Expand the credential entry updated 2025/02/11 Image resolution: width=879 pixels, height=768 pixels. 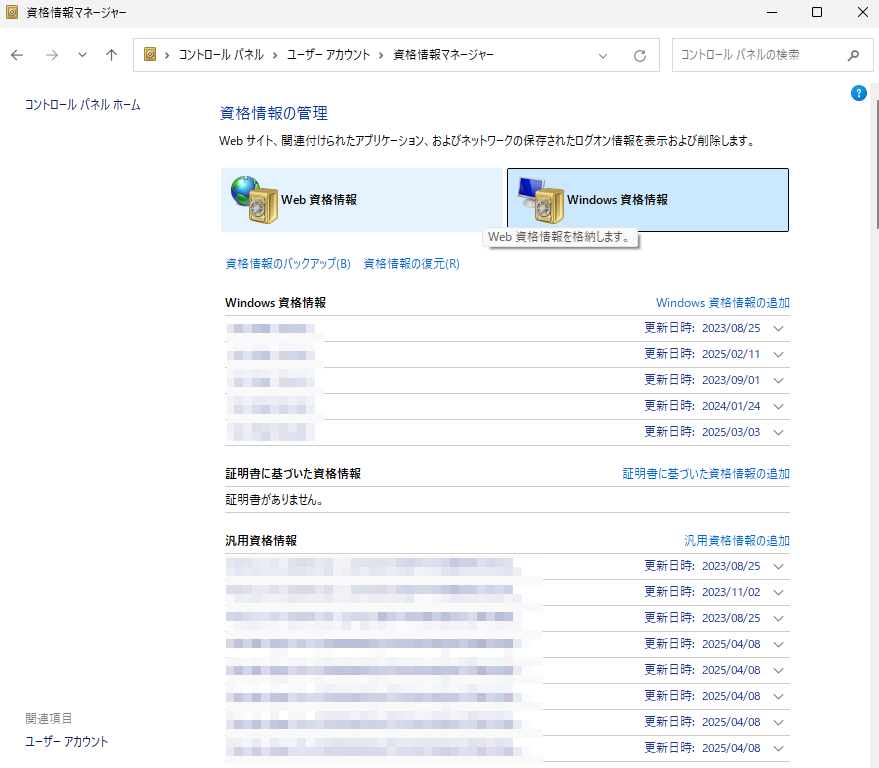pos(779,354)
